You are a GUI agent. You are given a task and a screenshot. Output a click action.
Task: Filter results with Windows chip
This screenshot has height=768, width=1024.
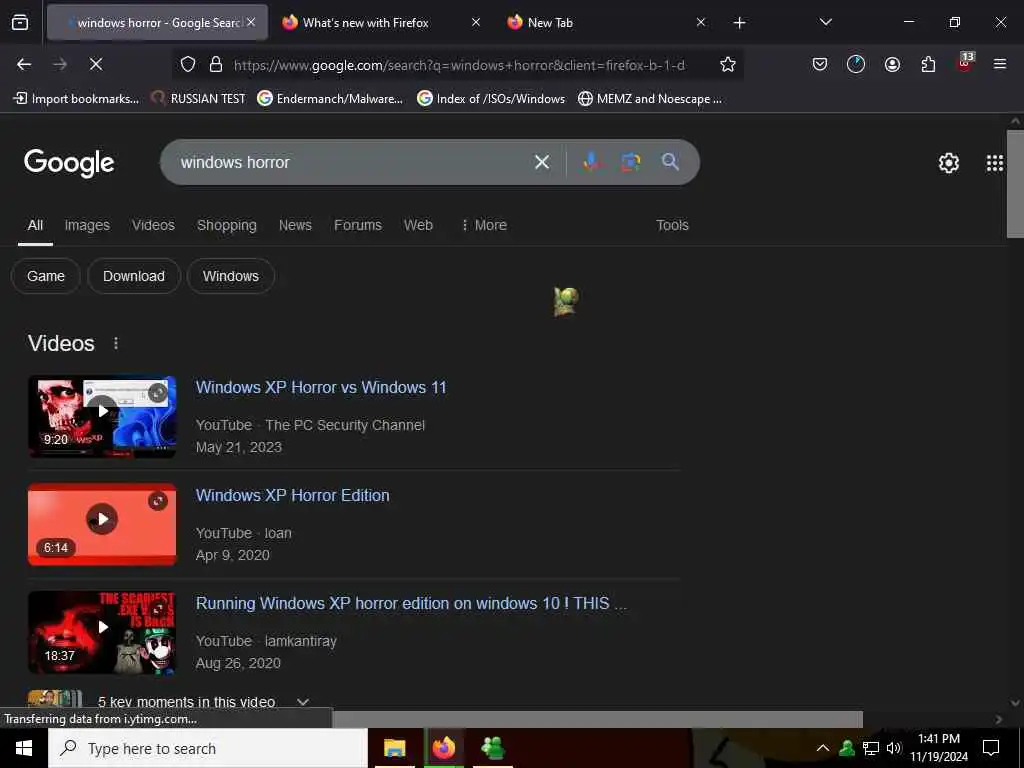(231, 276)
